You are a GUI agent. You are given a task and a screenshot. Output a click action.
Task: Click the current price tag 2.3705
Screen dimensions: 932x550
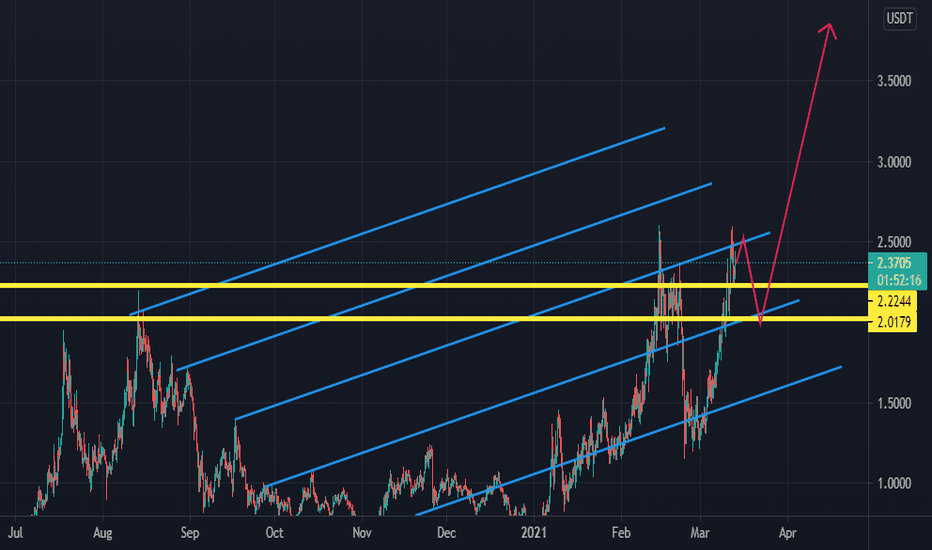(x=894, y=263)
